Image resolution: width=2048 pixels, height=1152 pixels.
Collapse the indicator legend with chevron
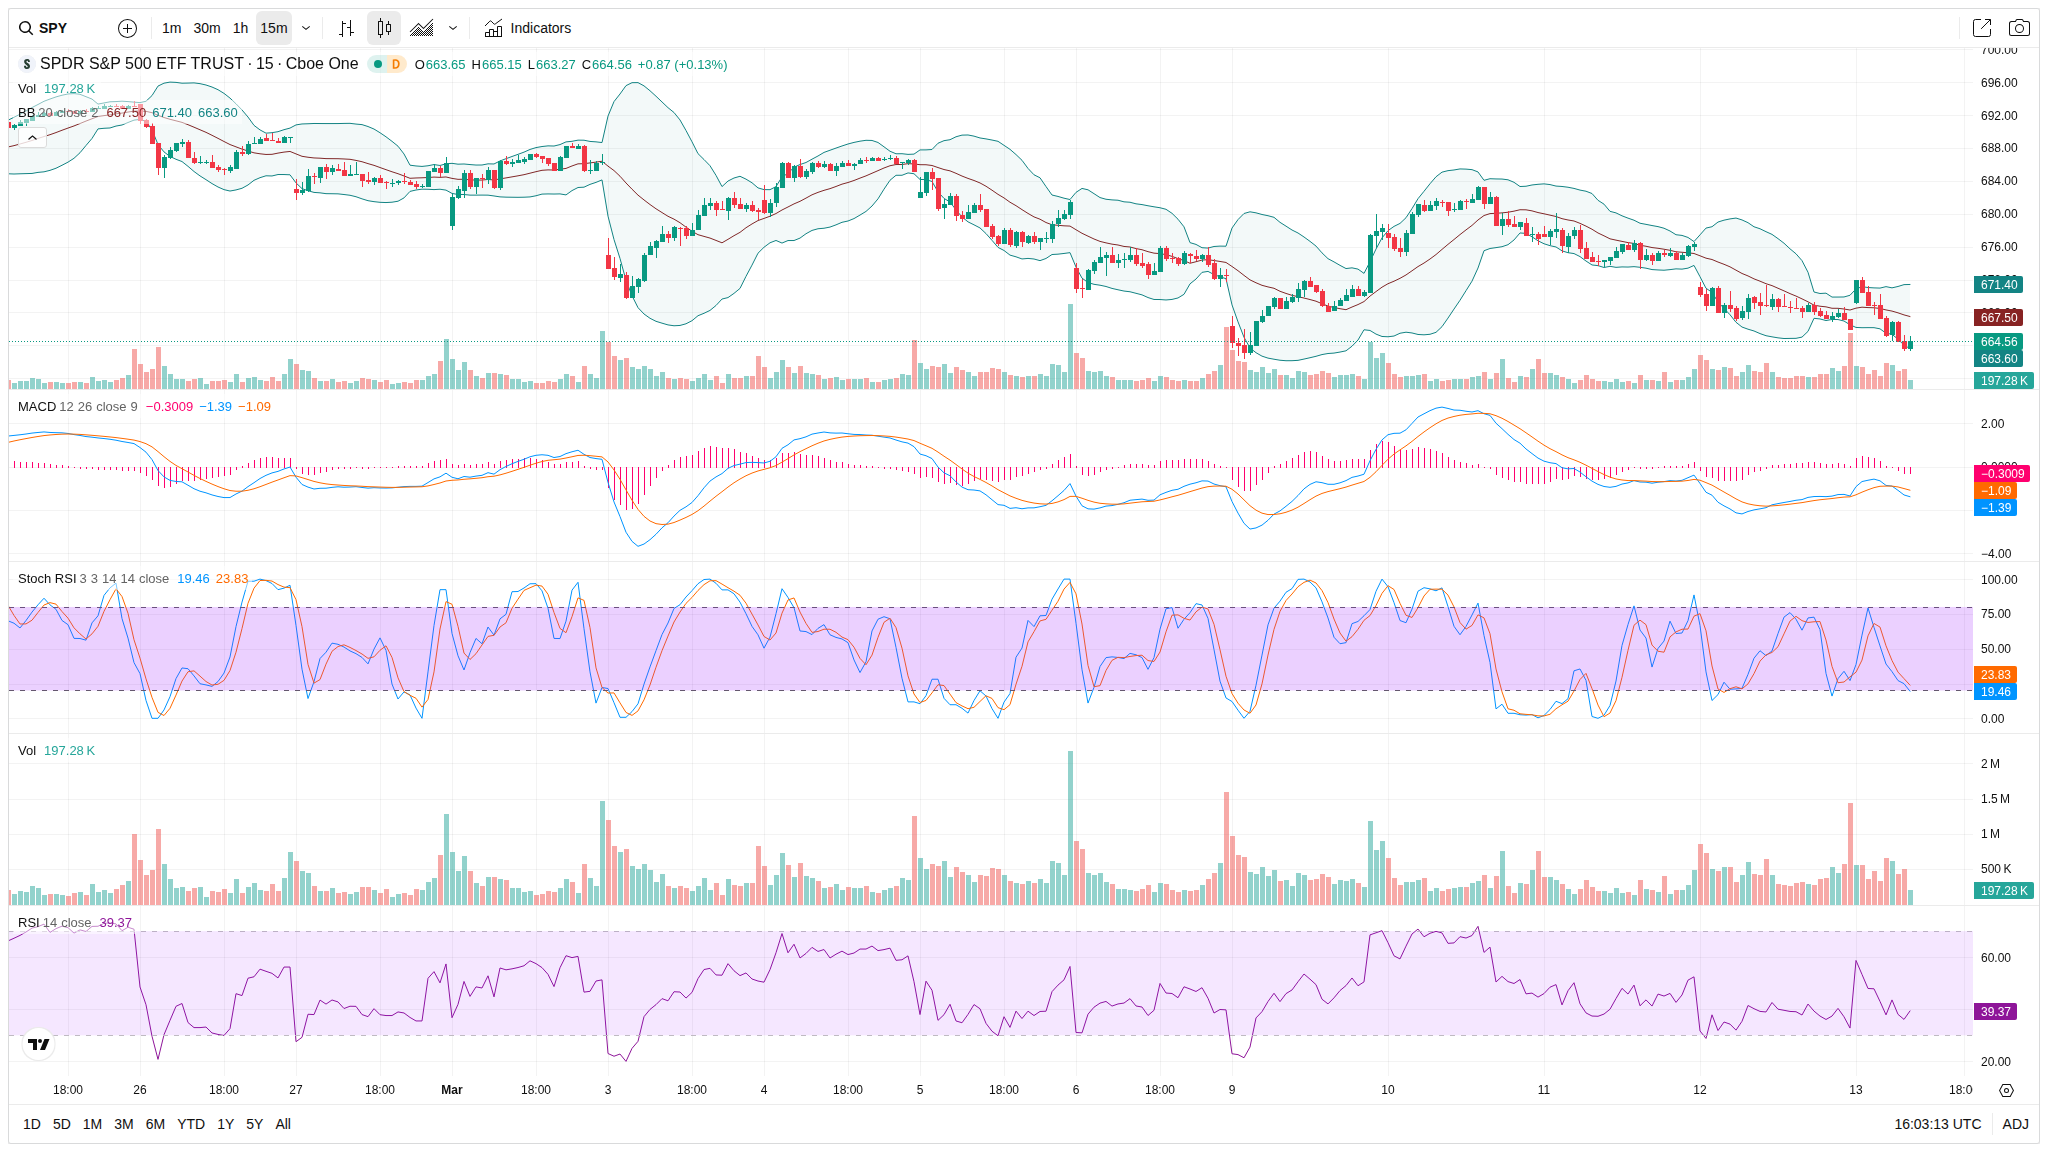click(x=32, y=138)
